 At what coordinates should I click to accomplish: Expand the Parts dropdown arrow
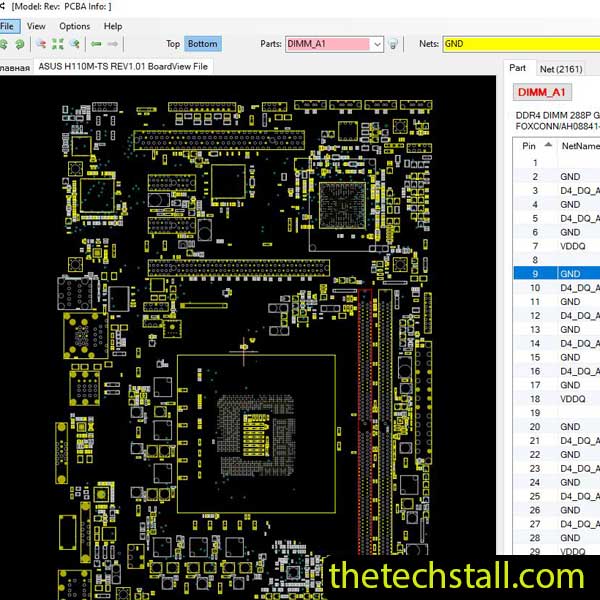click(x=377, y=44)
